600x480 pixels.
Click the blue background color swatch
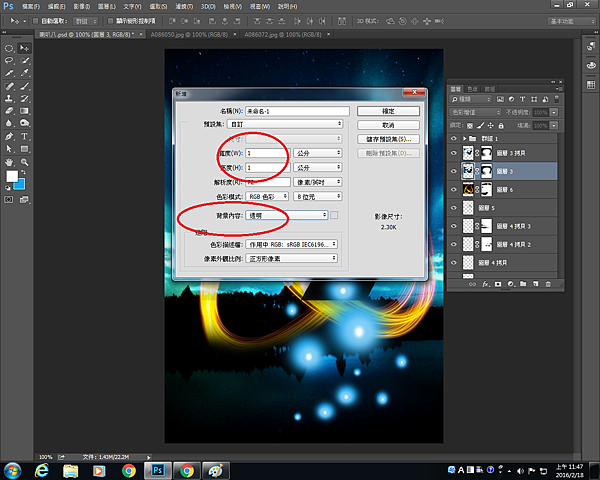point(17,182)
